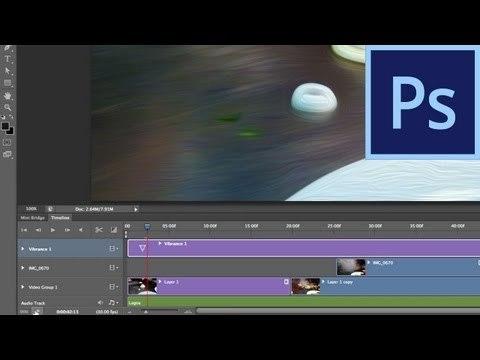Select the IMG_0670 track label

click(x=39, y=268)
